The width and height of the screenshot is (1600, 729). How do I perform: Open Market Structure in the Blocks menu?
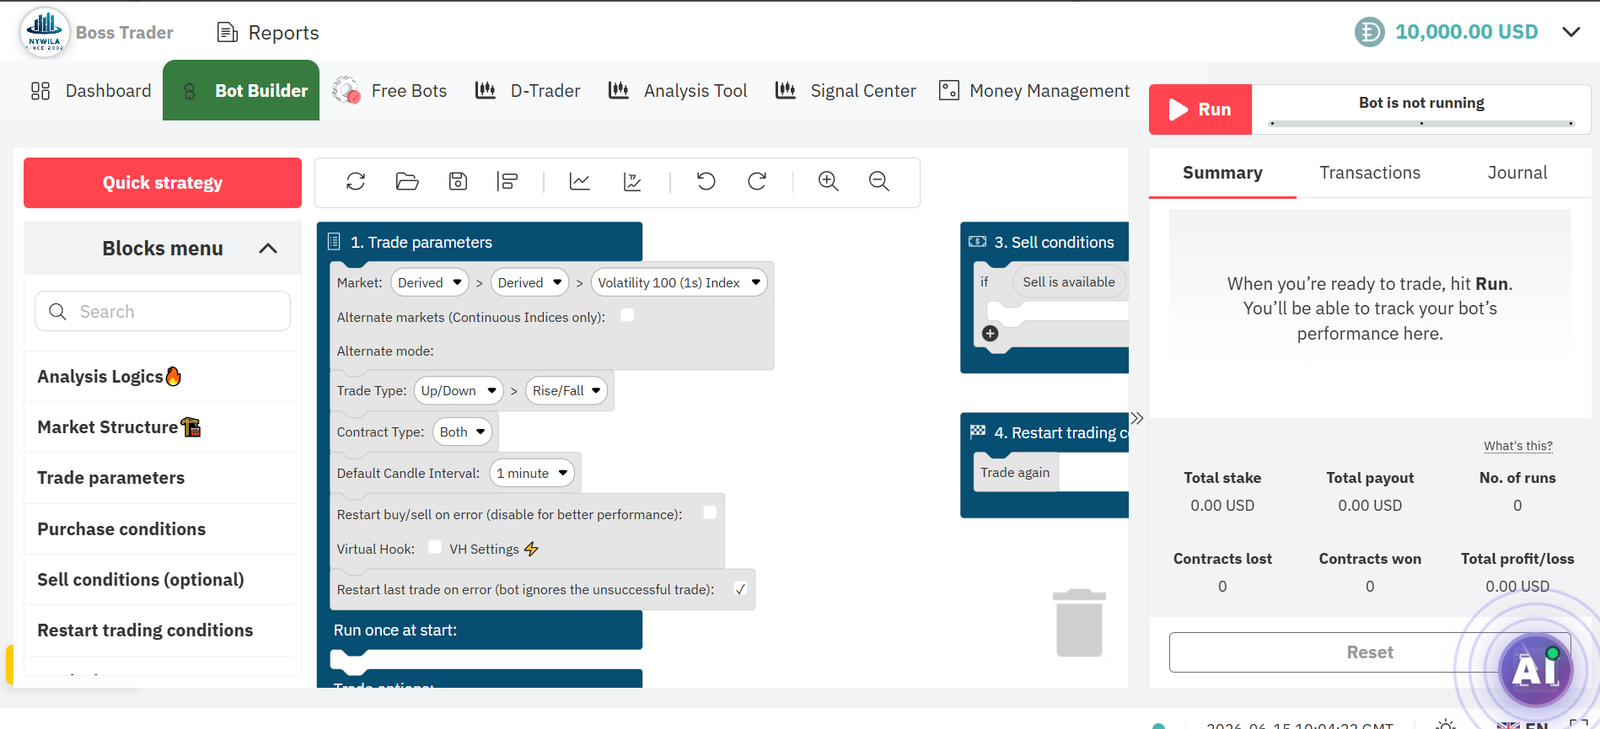[x=162, y=427]
